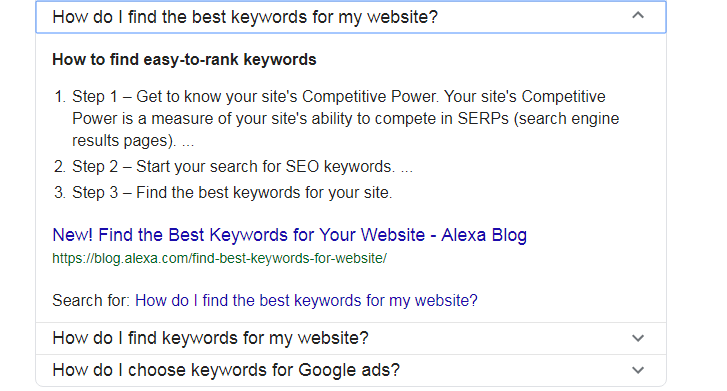Click the "How to find easy-to-rank keywords" heading
This screenshot has height=391, width=727.
[184, 59]
